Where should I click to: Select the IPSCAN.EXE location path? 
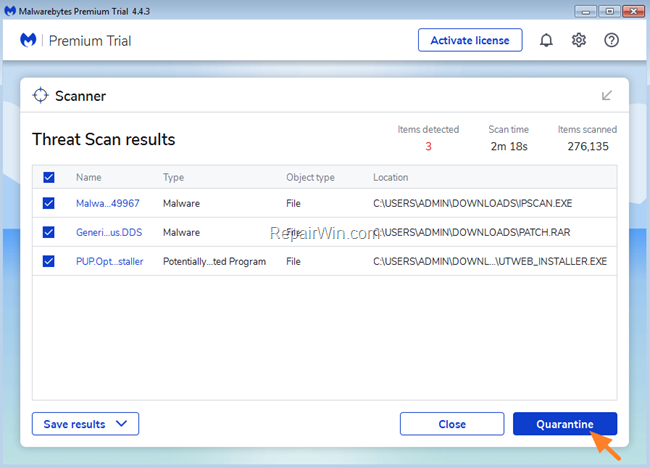coord(473,203)
